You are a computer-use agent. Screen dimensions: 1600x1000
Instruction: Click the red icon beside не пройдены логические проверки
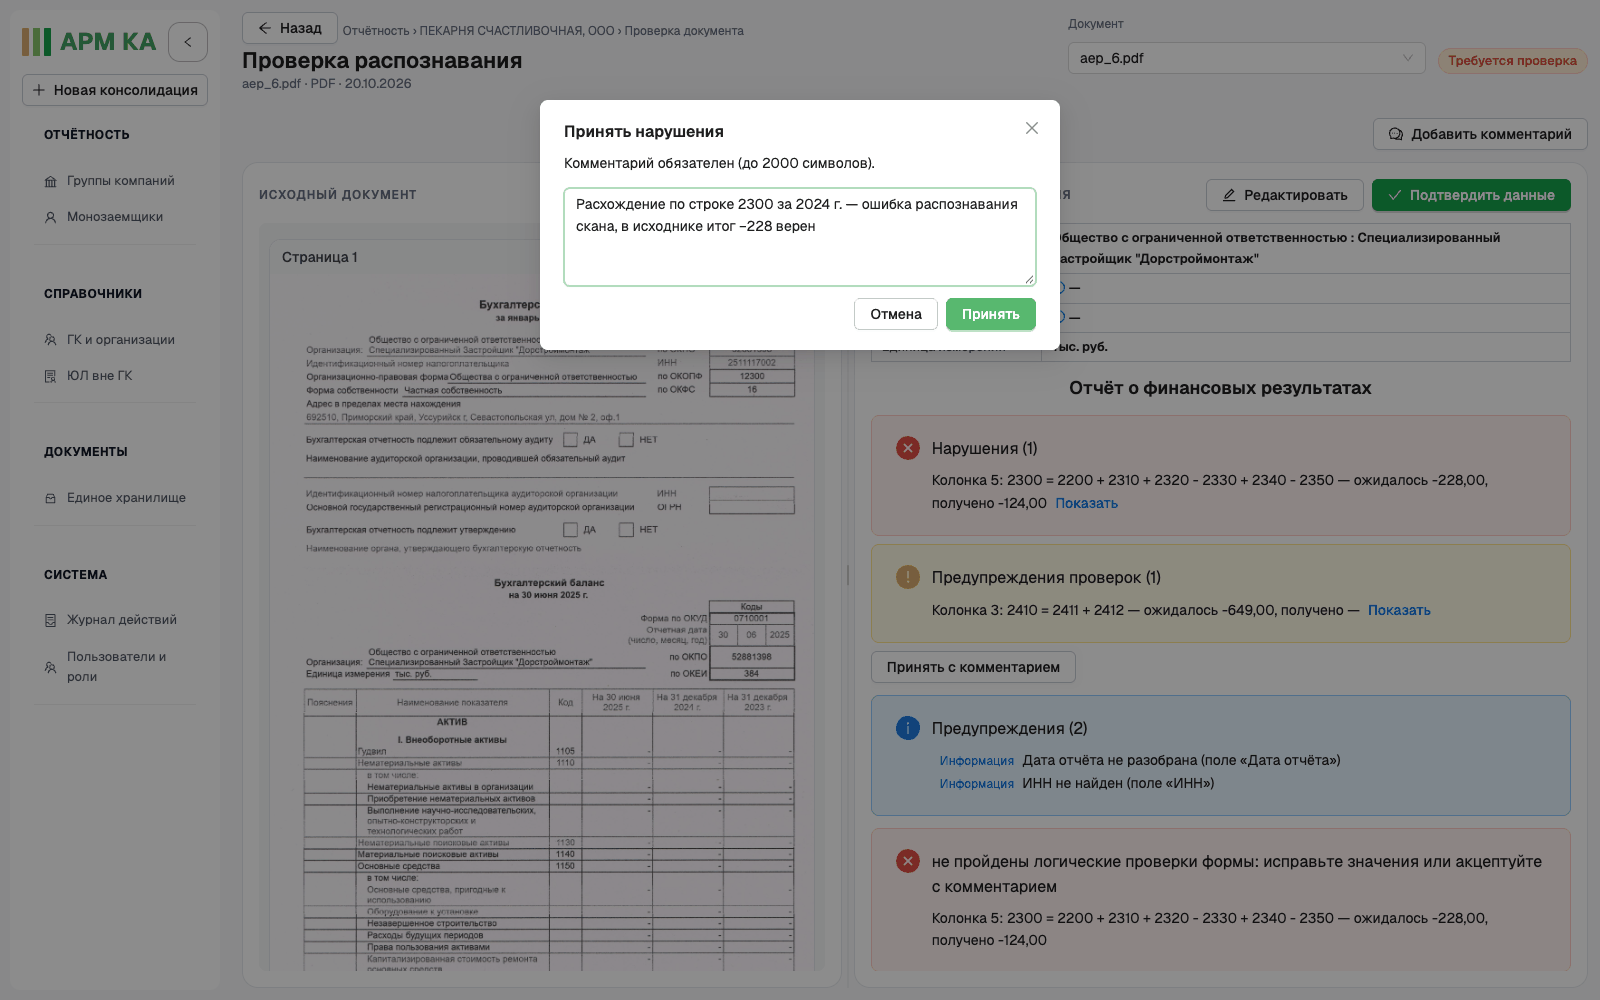(x=908, y=861)
